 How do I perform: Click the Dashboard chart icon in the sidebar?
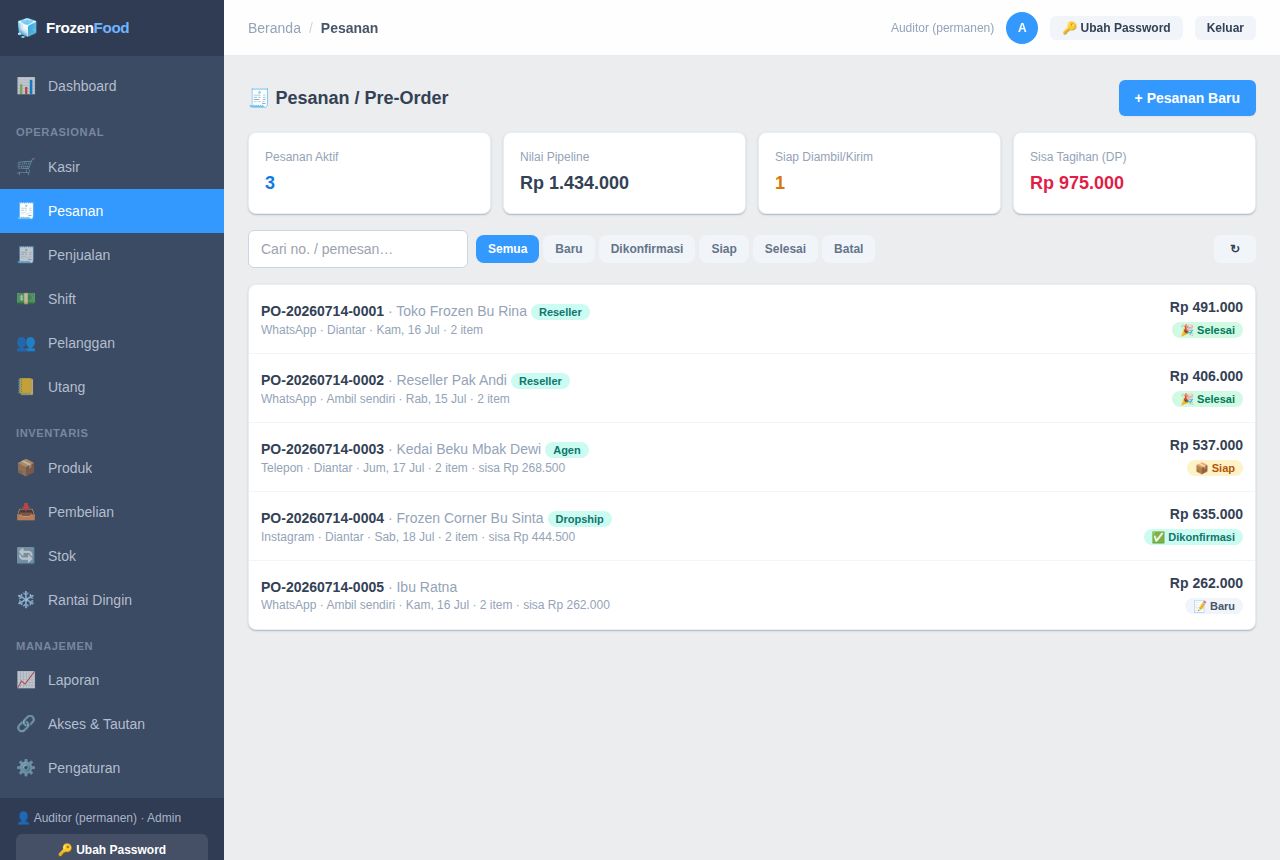pos(26,86)
